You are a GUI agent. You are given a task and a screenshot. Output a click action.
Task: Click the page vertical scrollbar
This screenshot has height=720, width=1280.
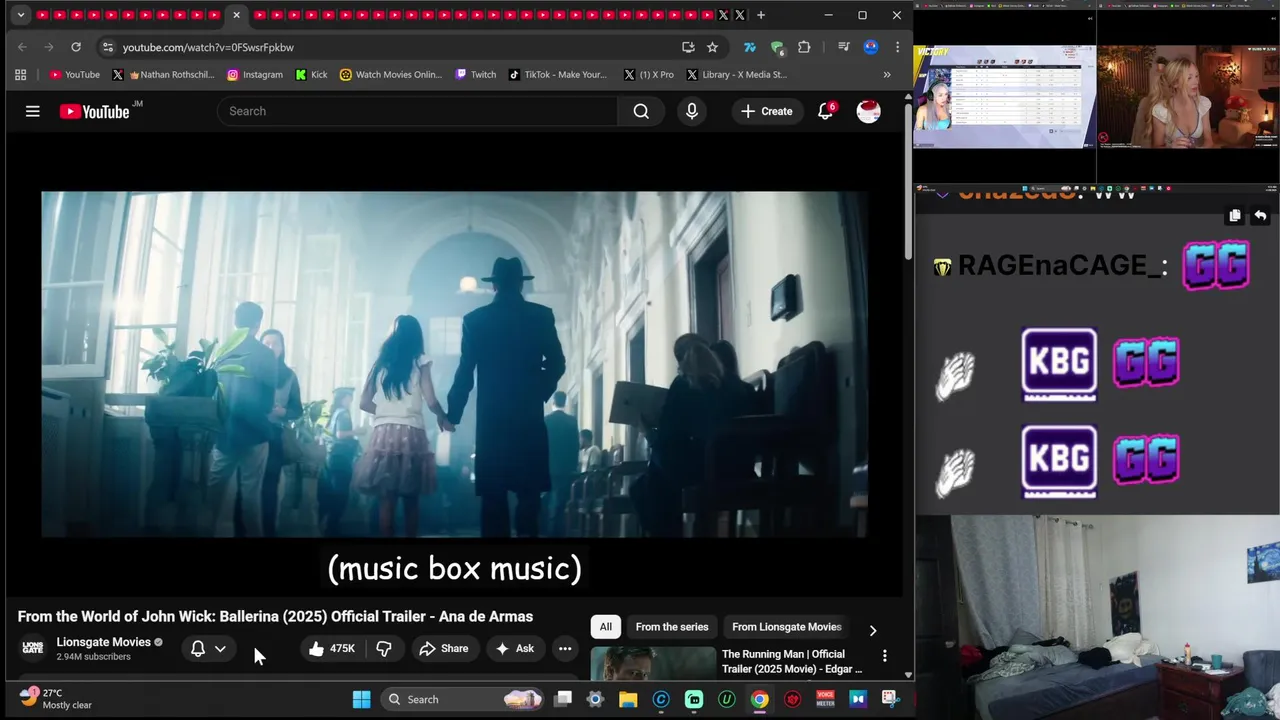pos(908,180)
